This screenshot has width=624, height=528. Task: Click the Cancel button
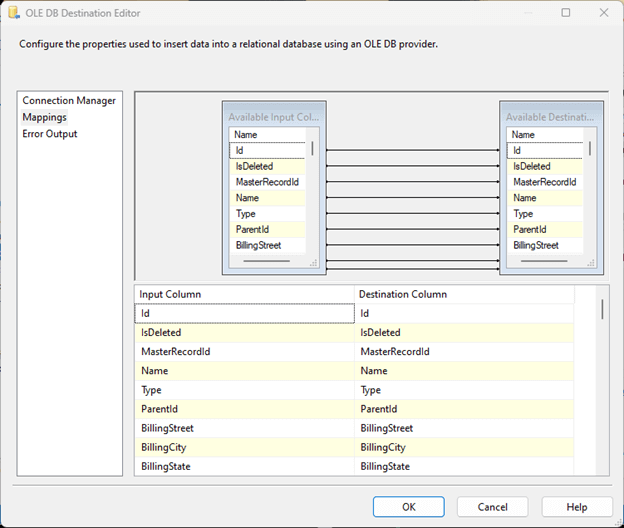tap(492, 507)
